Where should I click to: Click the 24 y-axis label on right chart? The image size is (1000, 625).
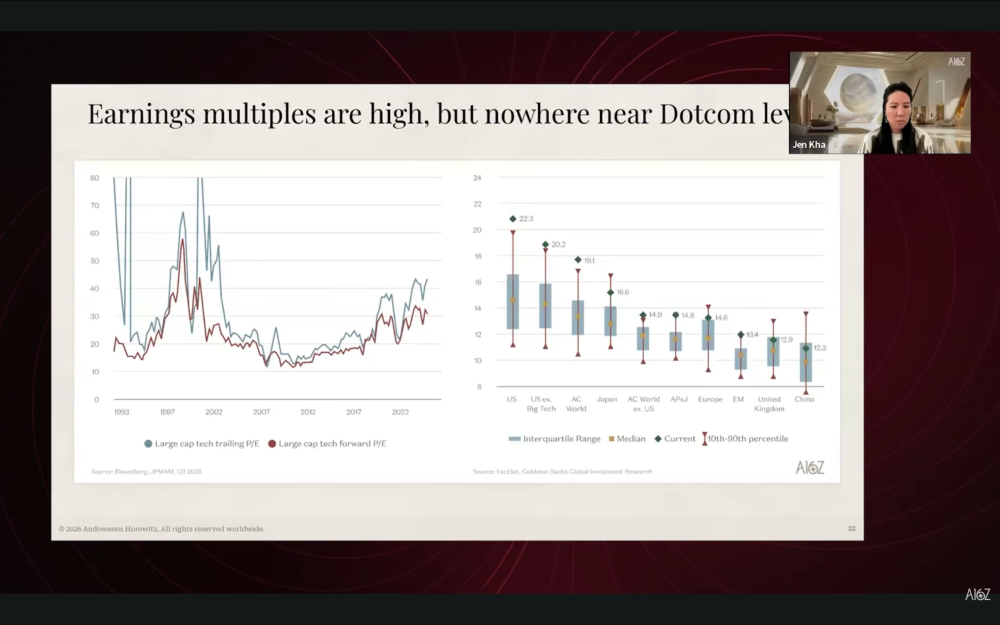477,178
